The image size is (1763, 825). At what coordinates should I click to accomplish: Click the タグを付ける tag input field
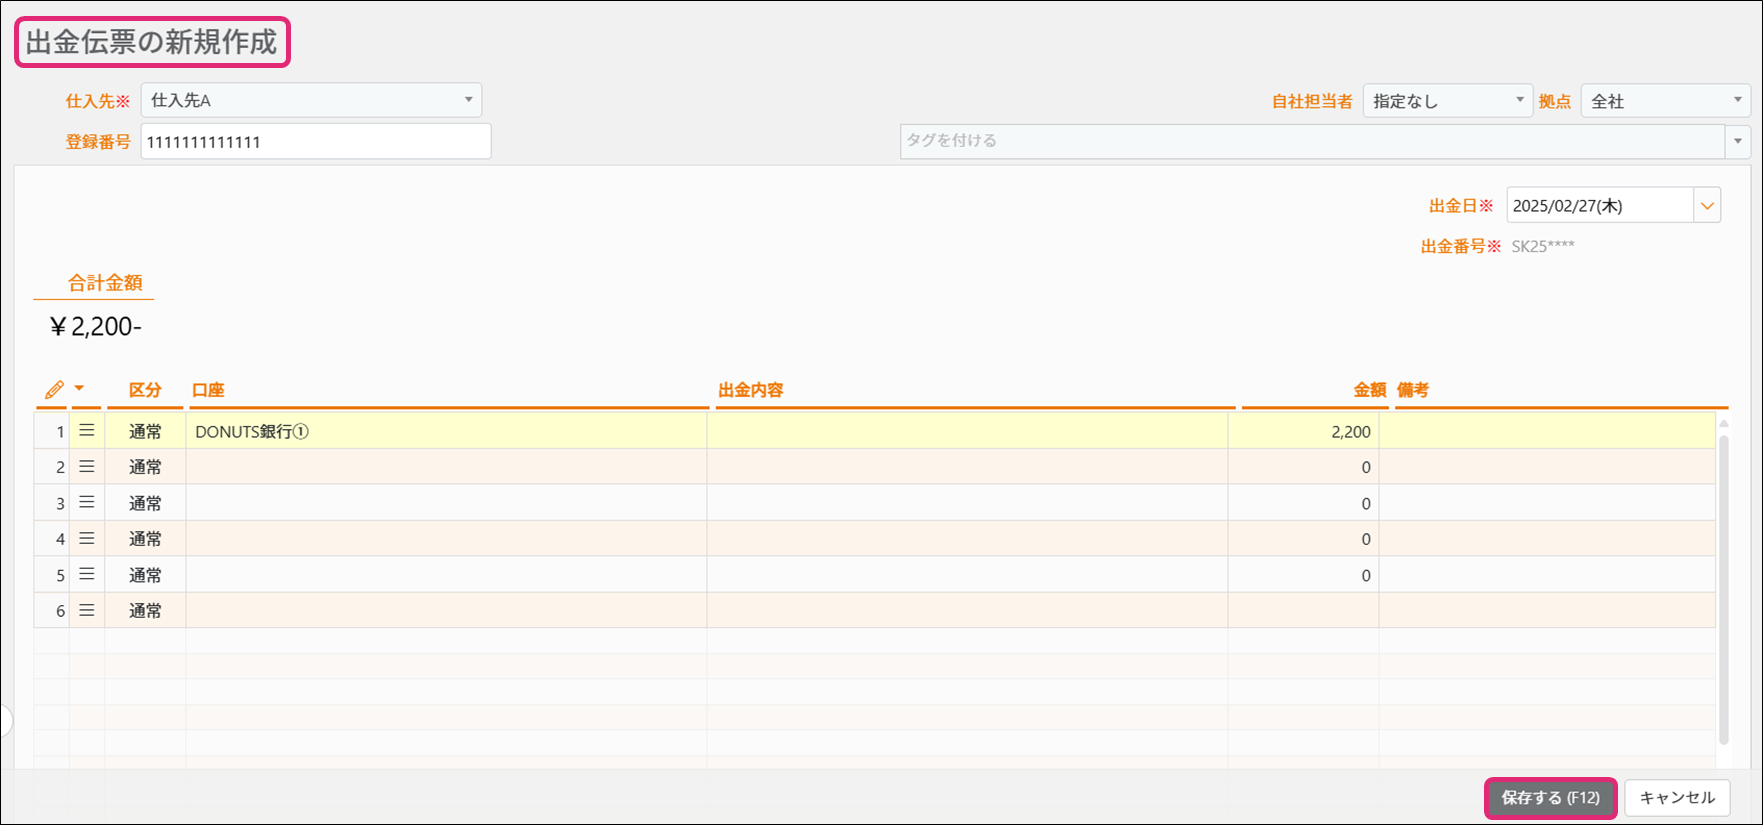pyautogui.click(x=1311, y=141)
